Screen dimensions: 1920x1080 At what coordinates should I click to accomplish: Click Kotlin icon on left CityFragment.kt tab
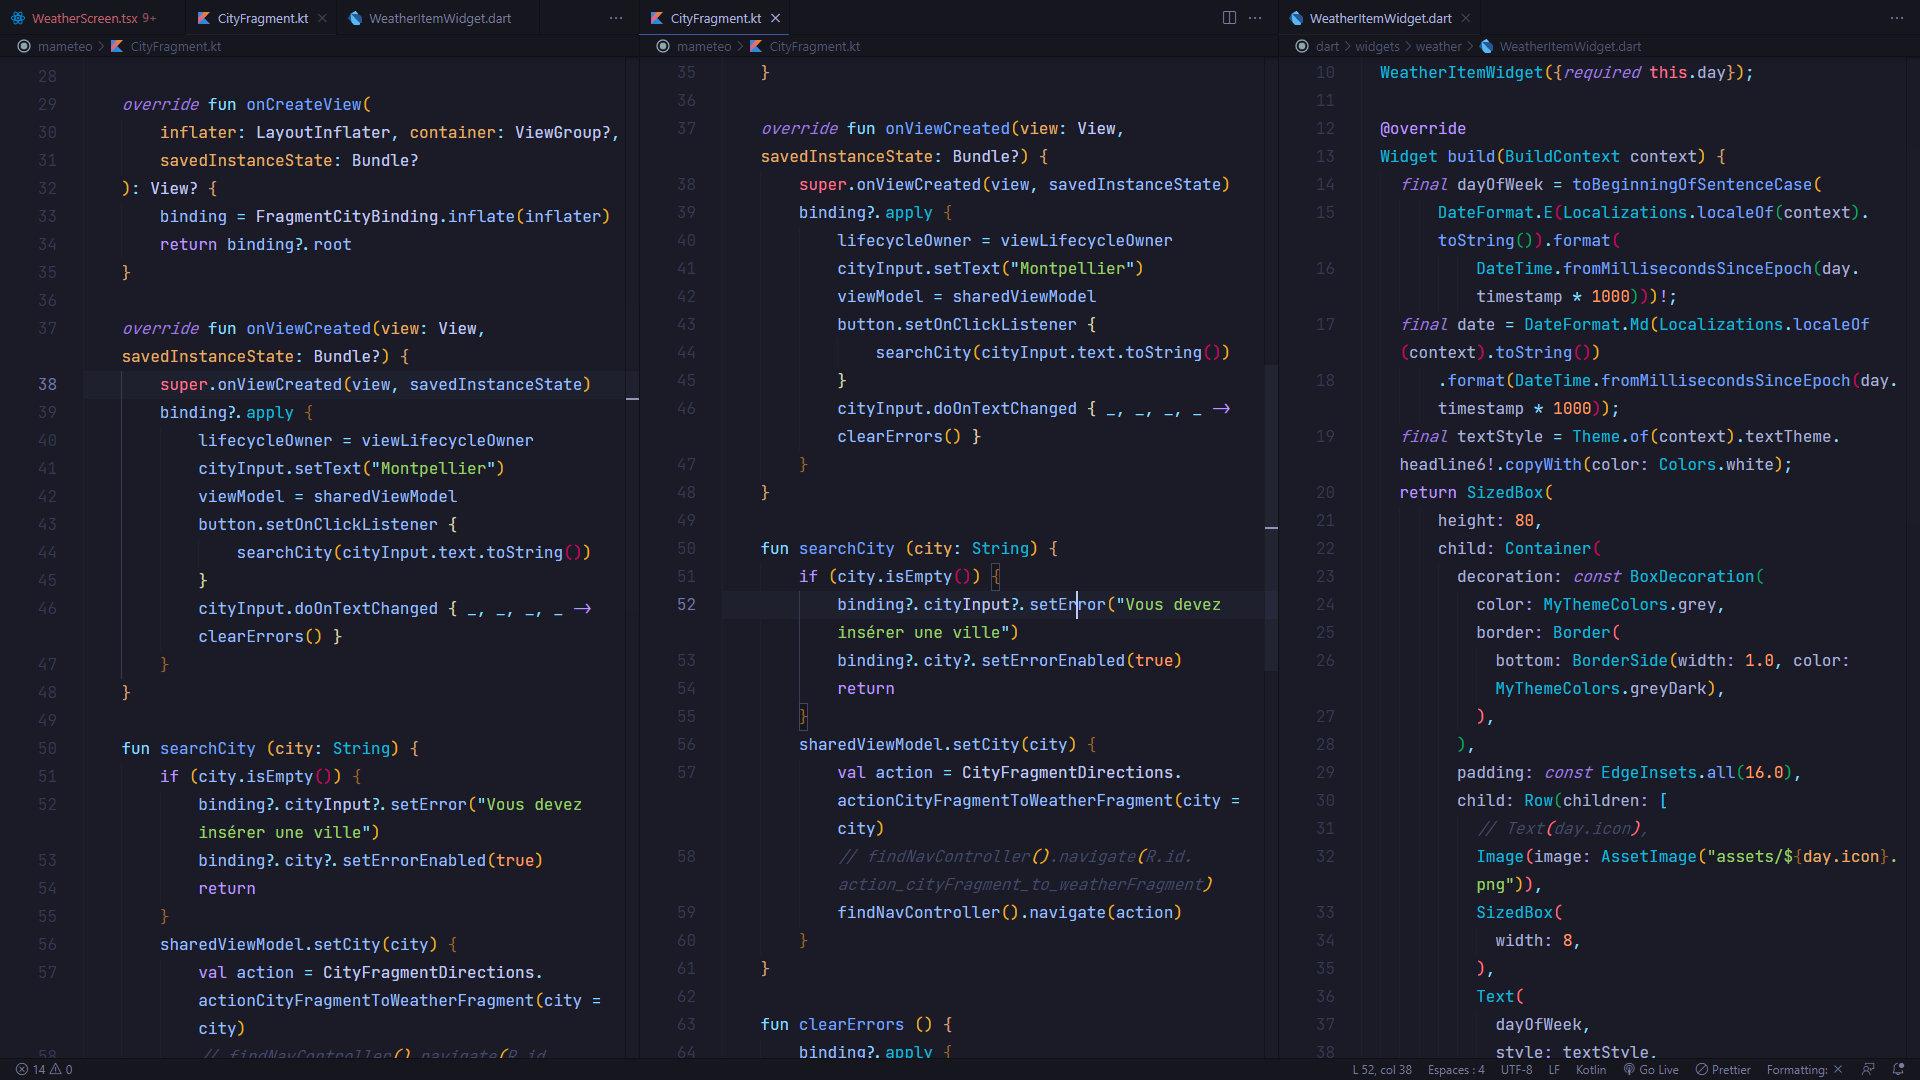tap(204, 18)
